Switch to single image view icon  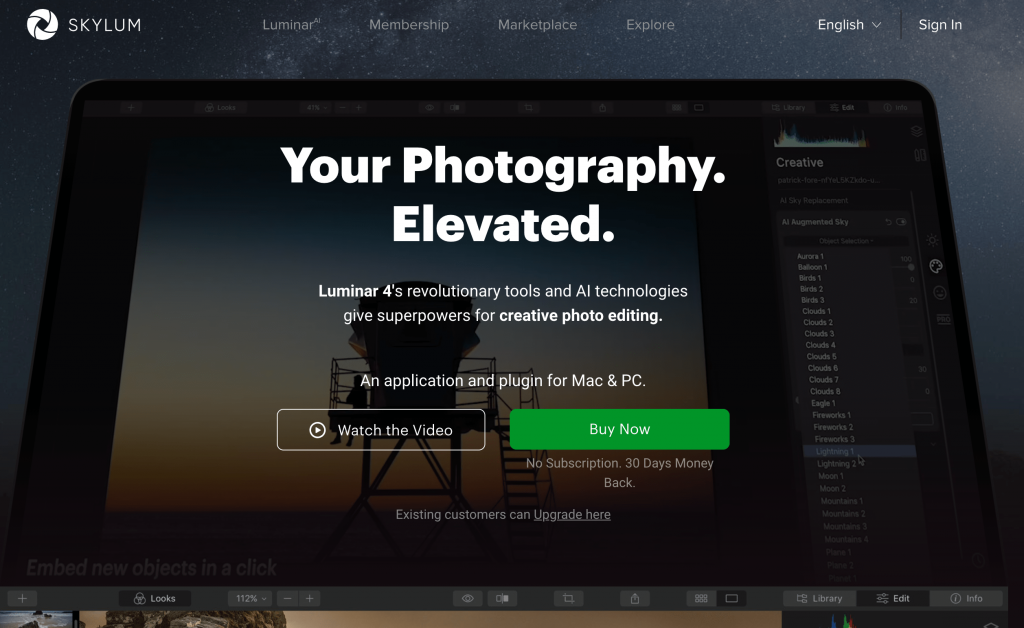[731, 598]
